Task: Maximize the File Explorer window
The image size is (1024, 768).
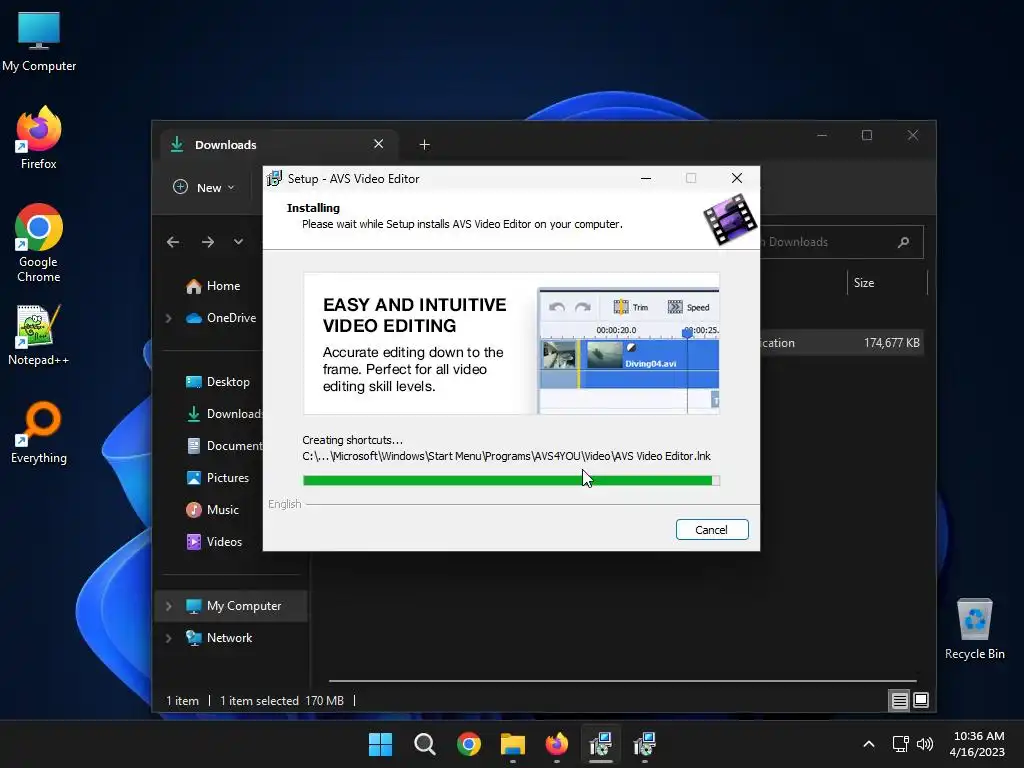Action: [867, 135]
